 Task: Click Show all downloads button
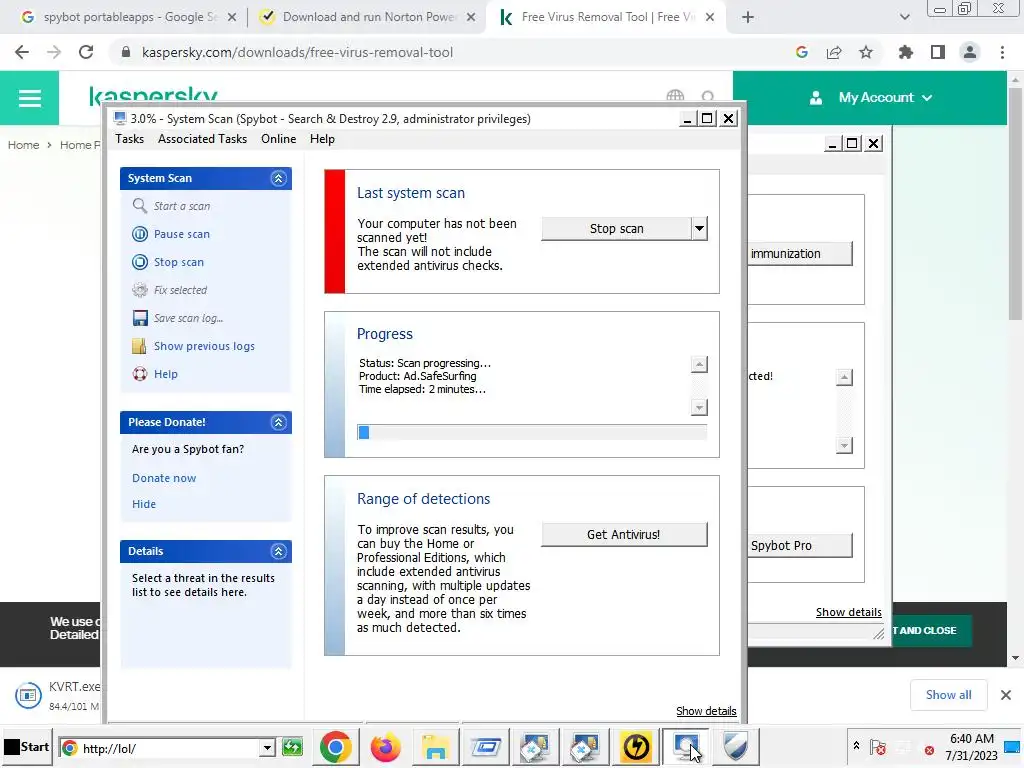(x=948, y=695)
